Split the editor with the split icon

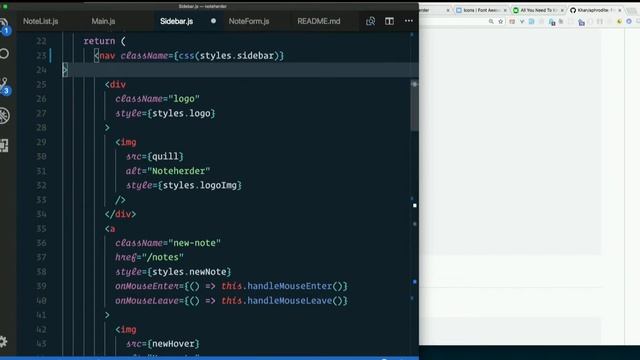(389, 21)
